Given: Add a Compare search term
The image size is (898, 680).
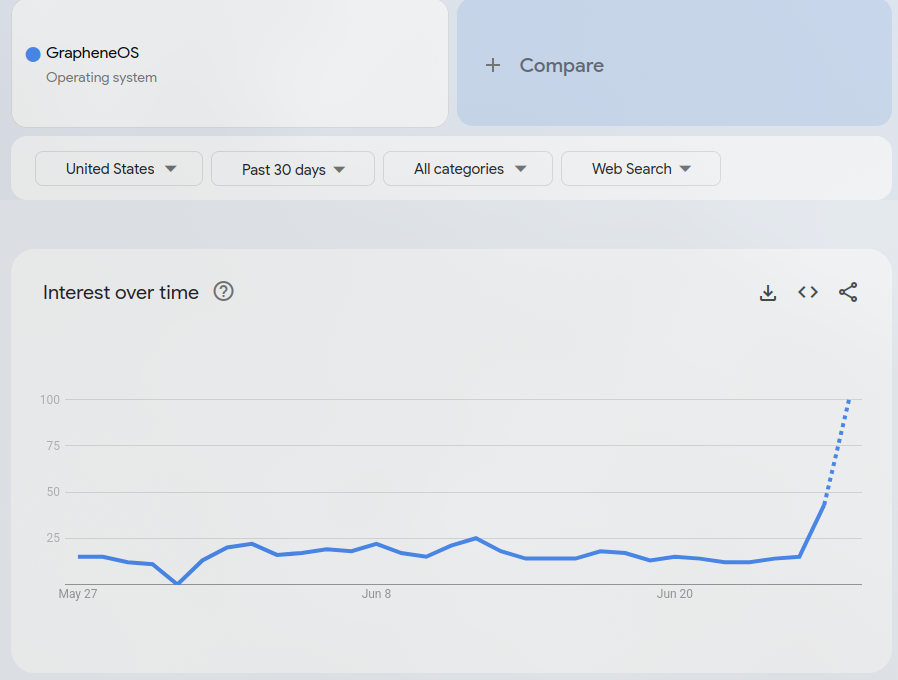Looking at the screenshot, I should pos(674,63).
